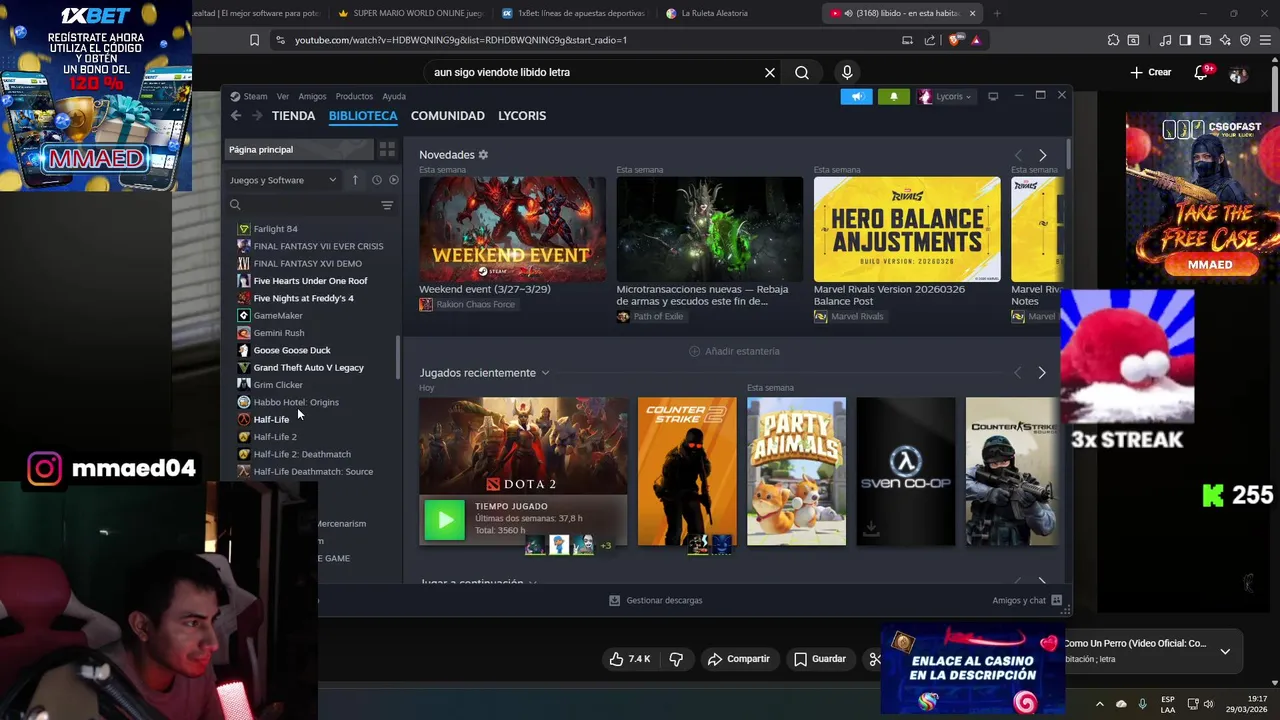Sort library list using the up-arrow icon
The image size is (1280, 720).
click(x=355, y=180)
